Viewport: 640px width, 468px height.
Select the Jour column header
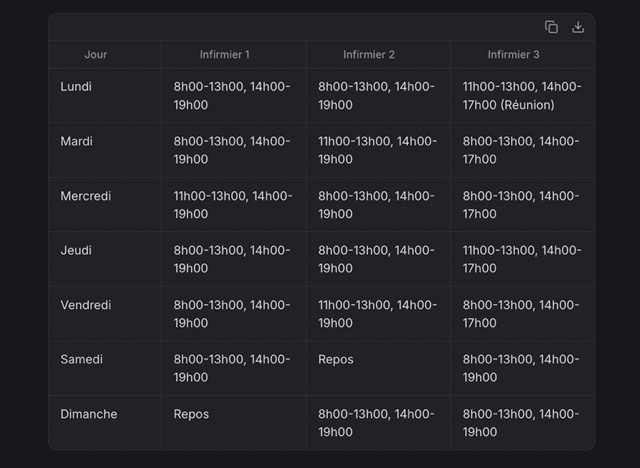(x=96, y=54)
